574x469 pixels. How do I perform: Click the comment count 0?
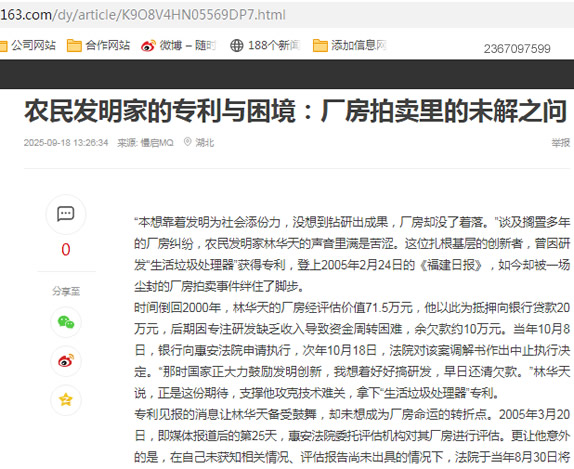tap(66, 250)
